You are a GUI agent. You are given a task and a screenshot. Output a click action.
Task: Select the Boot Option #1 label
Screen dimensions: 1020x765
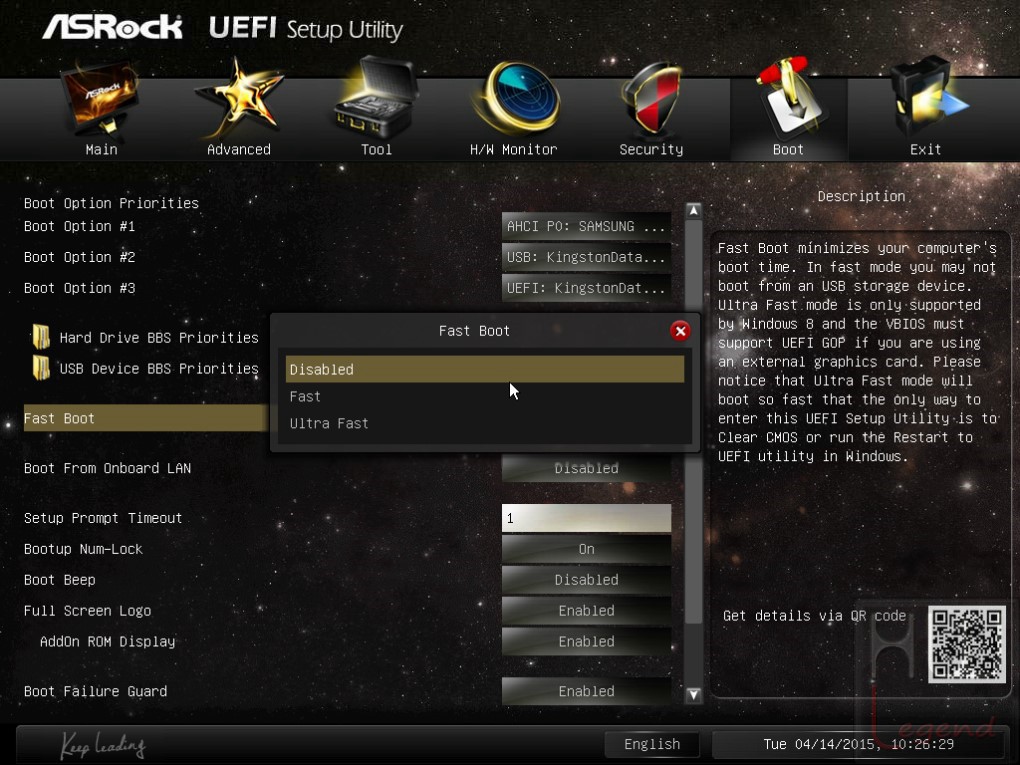[x=79, y=226]
